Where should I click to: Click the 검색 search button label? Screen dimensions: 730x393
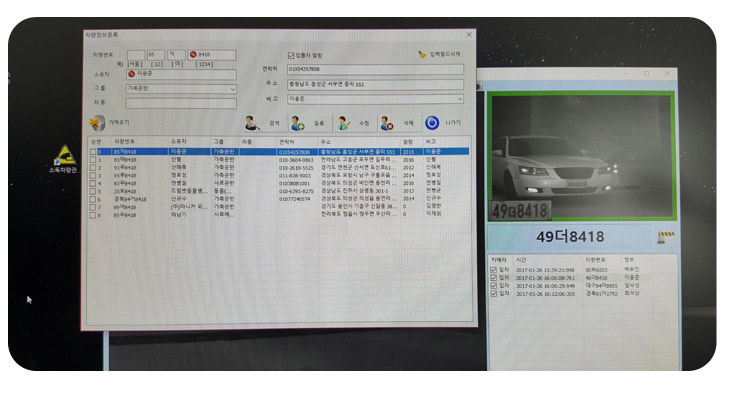274,123
